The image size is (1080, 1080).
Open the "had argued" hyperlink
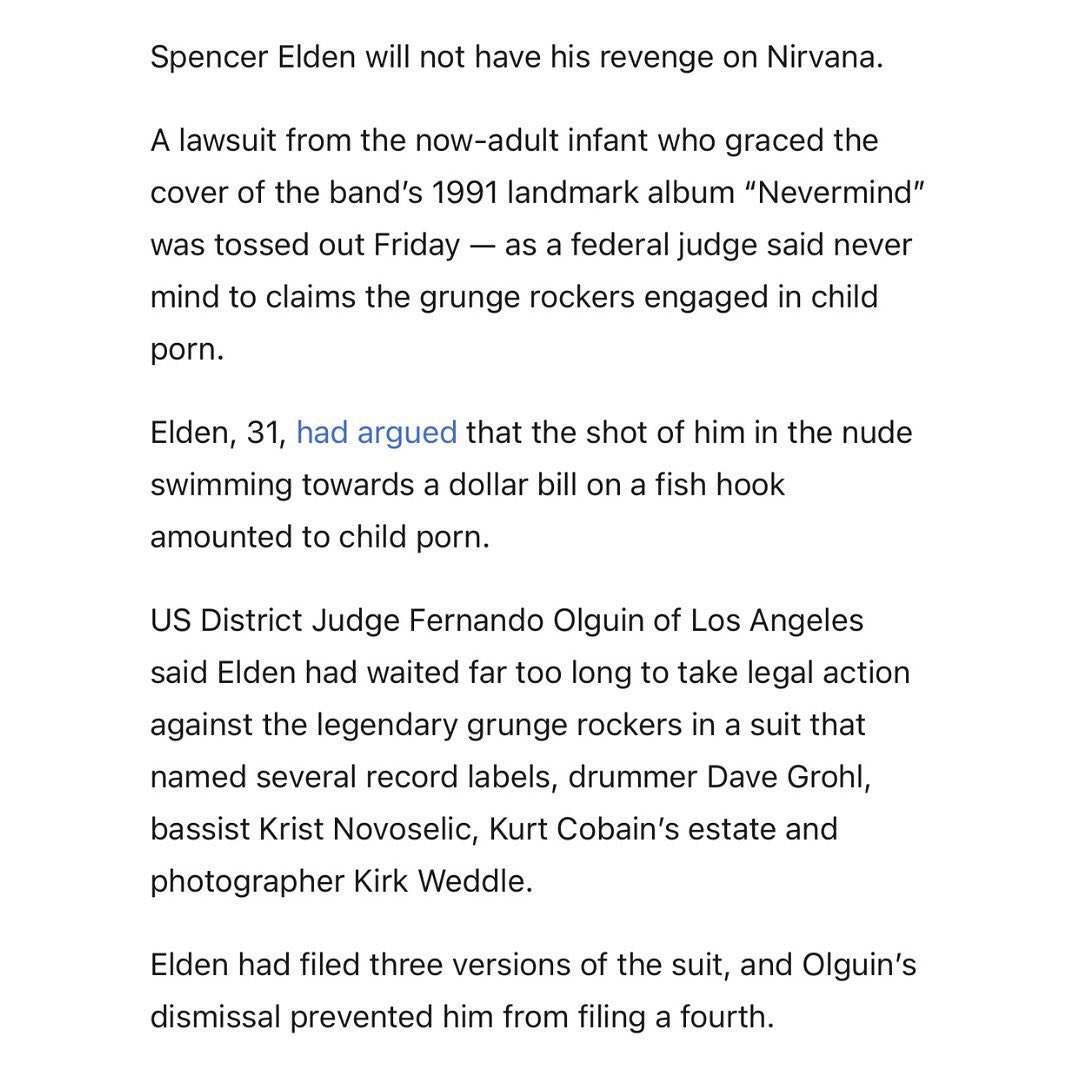376,433
